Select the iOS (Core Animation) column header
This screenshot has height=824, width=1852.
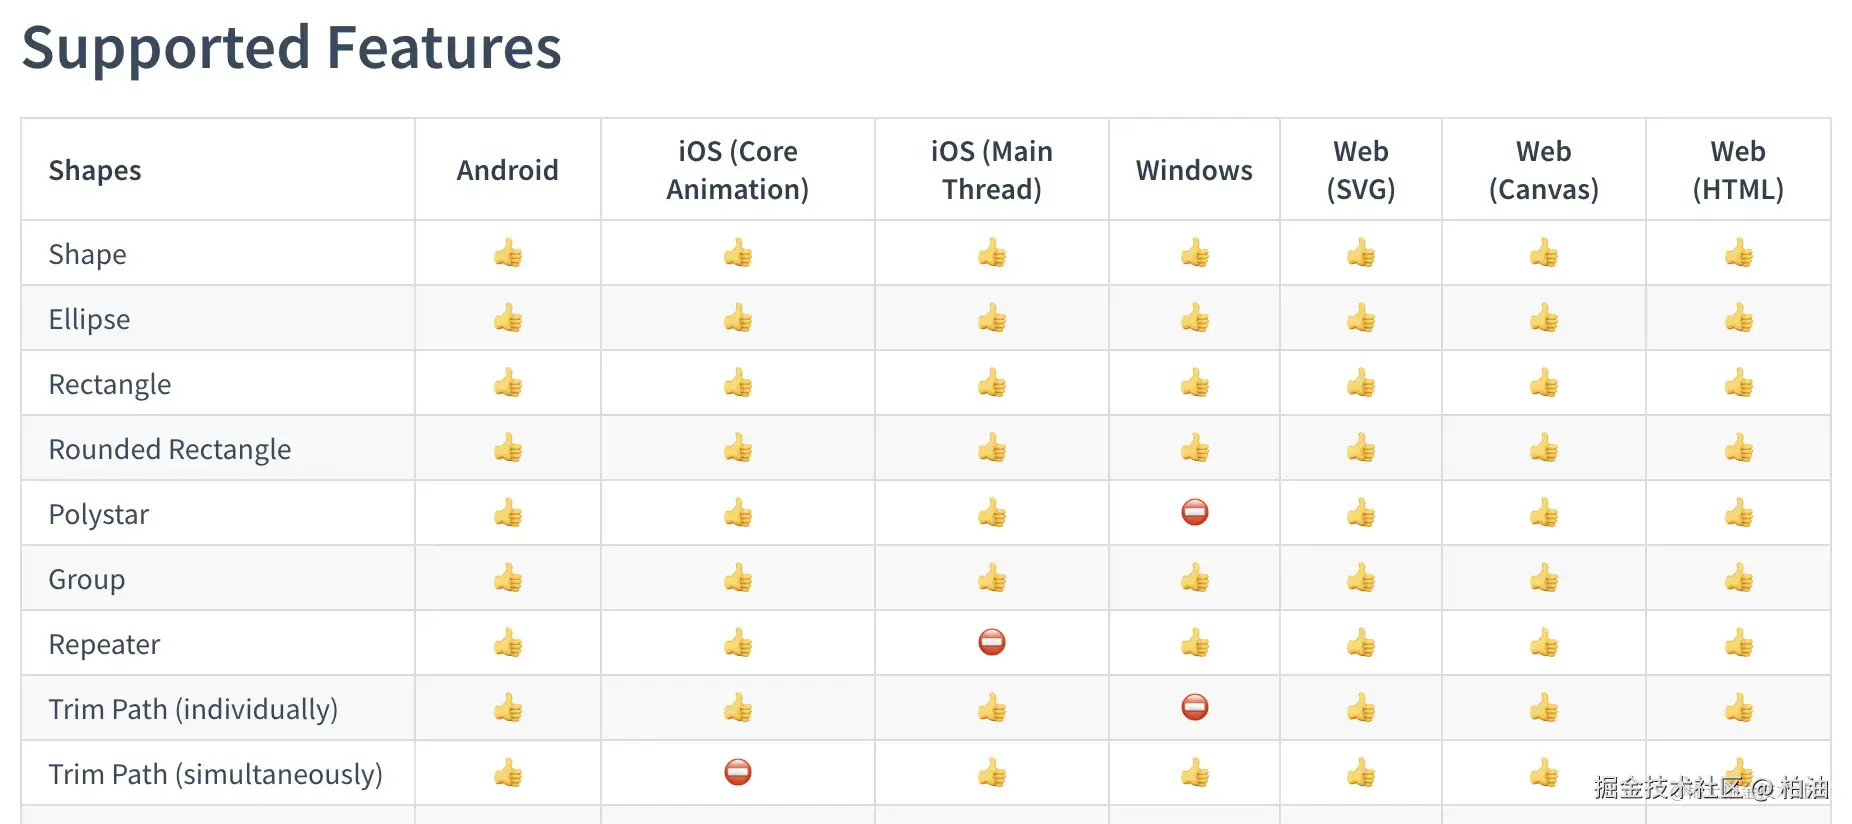point(738,170)
